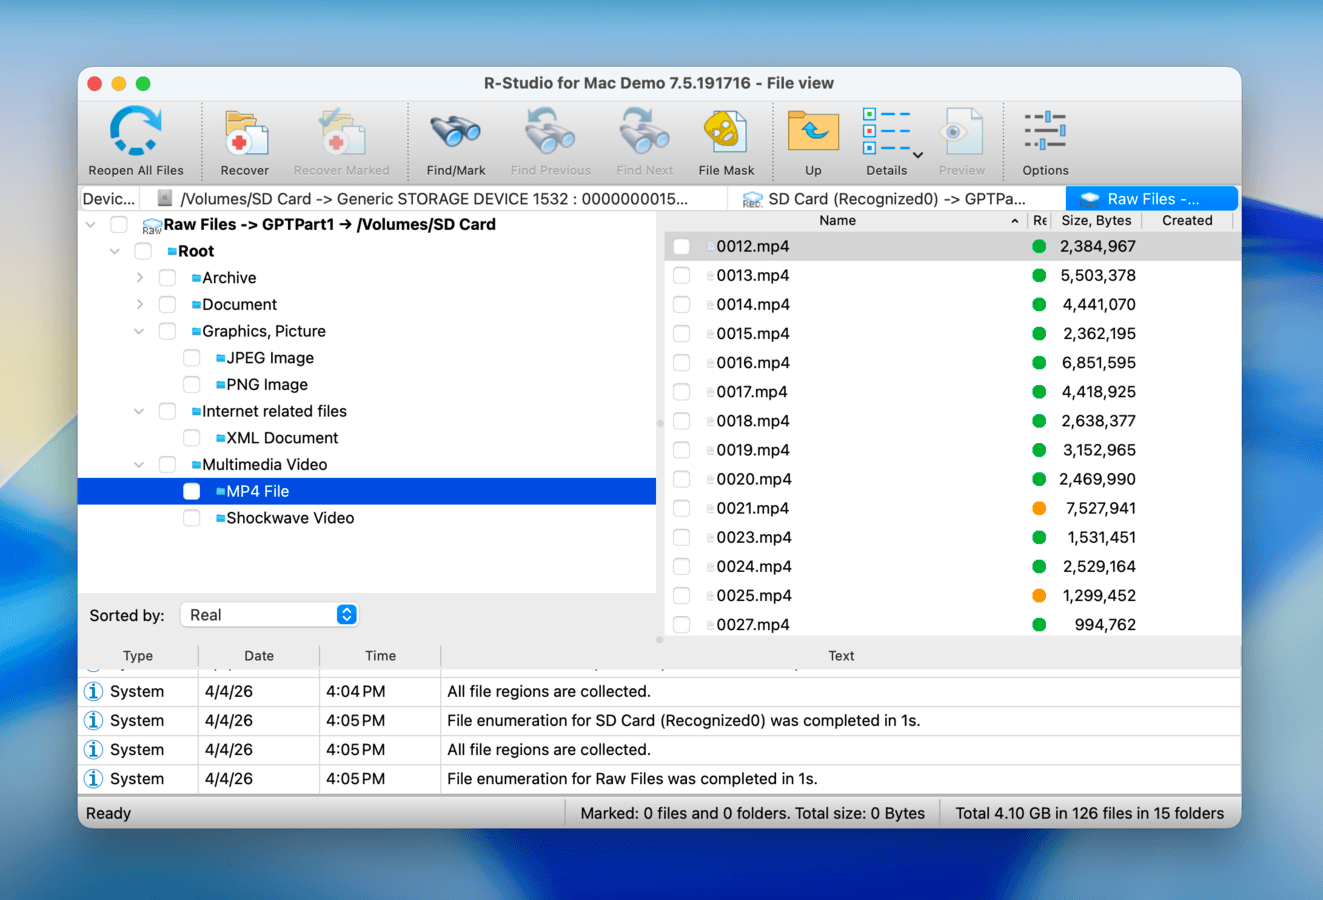Check the Root folder checkbox

[143, 251]
